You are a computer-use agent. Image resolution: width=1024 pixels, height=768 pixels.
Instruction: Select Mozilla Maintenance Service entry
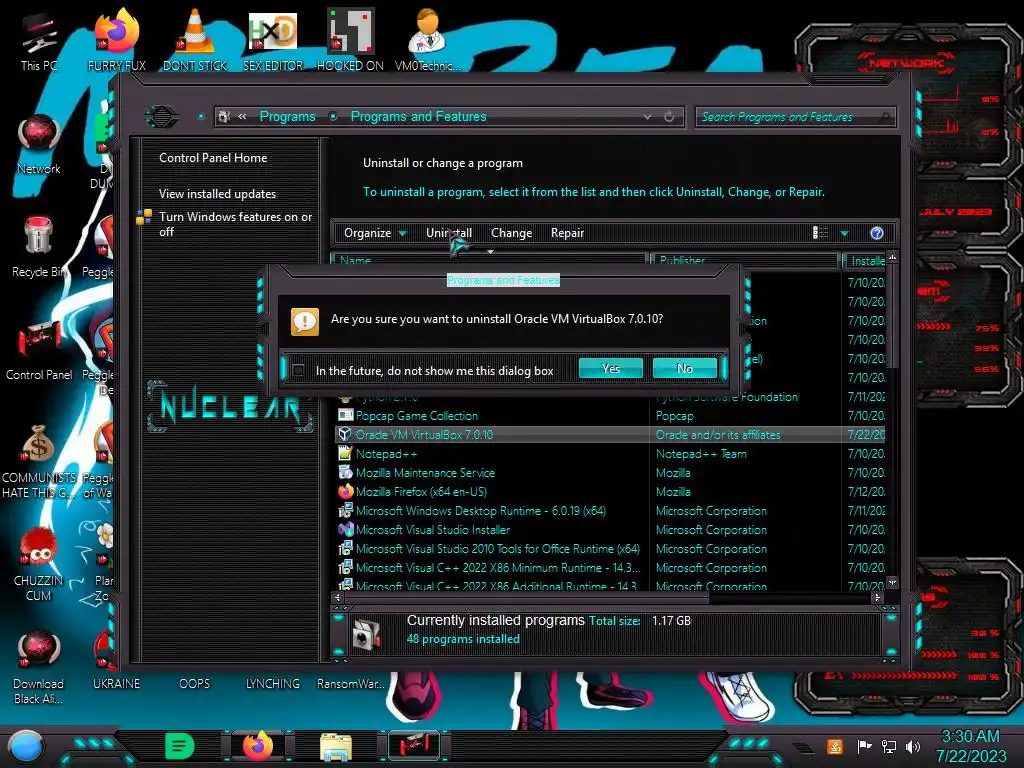coord(610,473)
